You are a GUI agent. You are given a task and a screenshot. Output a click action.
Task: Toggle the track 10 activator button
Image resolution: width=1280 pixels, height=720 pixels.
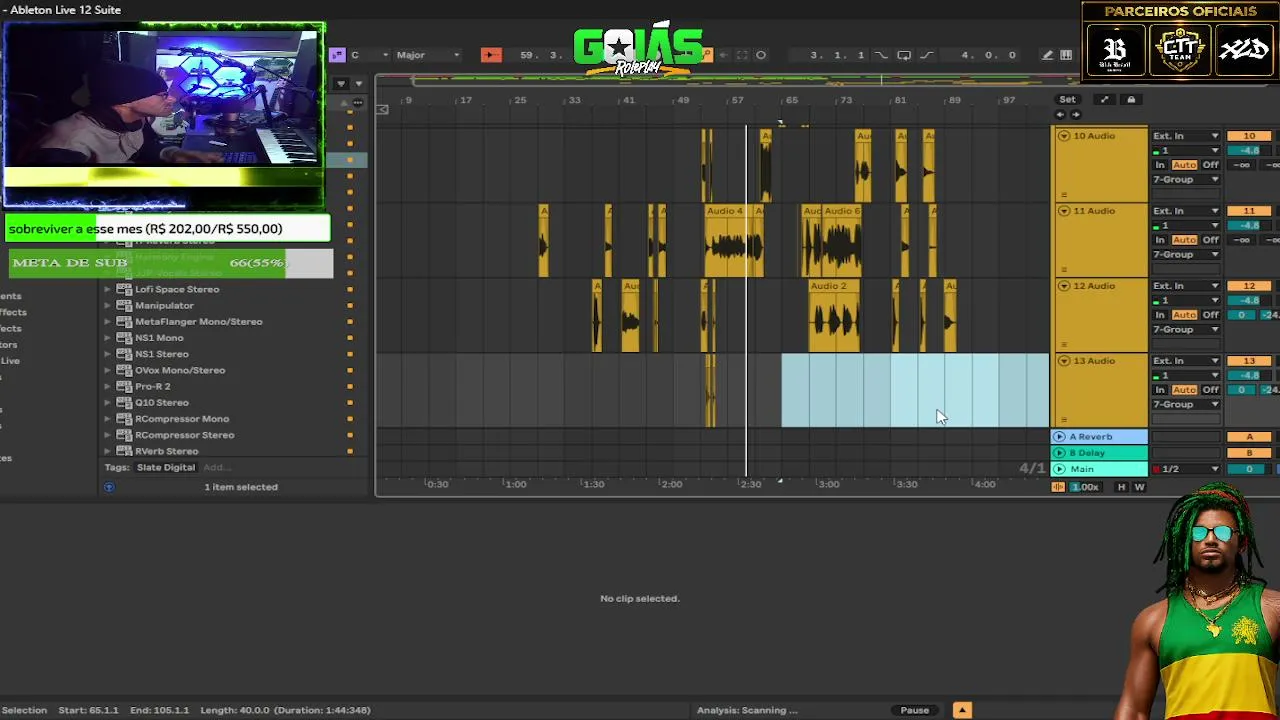(x=1249, y=136)
